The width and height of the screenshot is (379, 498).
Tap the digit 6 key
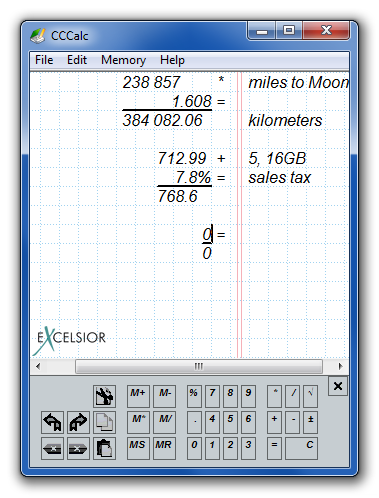point(248,422)
